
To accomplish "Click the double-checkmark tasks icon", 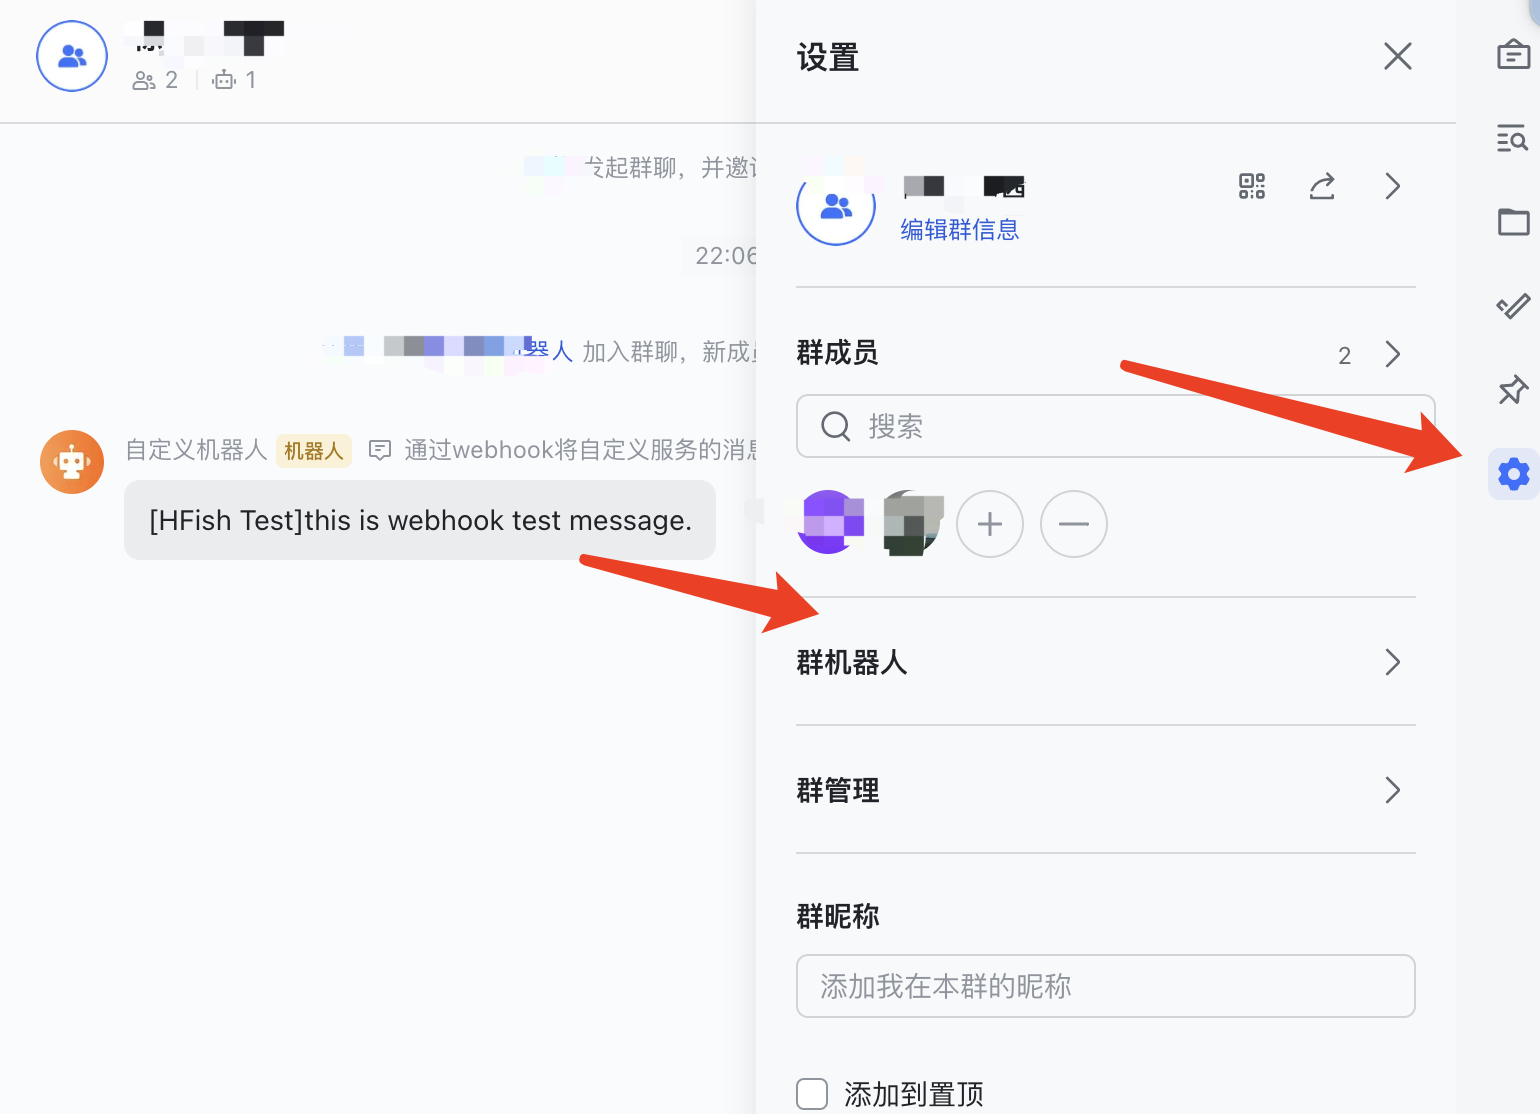I will click(x=1513, y=306).
